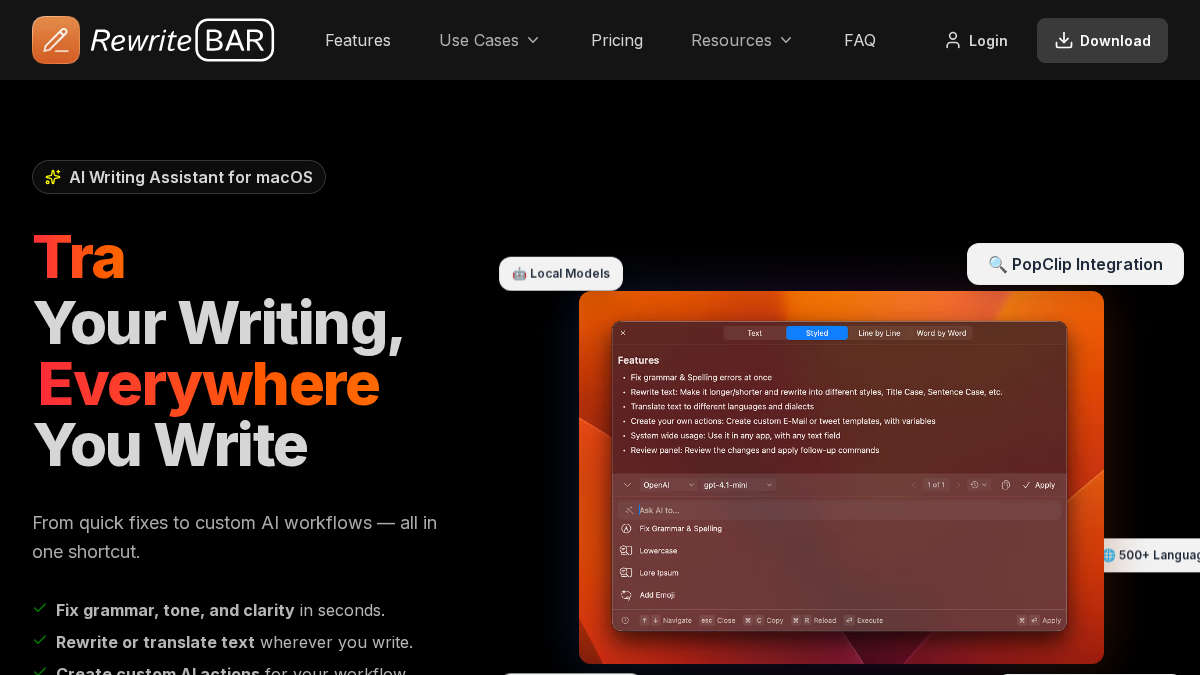Click the green checkmark next to 'Fix grammar, tone, and clarity'
The height and width of the screenshot is (675, 1200).
tap(40, 608)
